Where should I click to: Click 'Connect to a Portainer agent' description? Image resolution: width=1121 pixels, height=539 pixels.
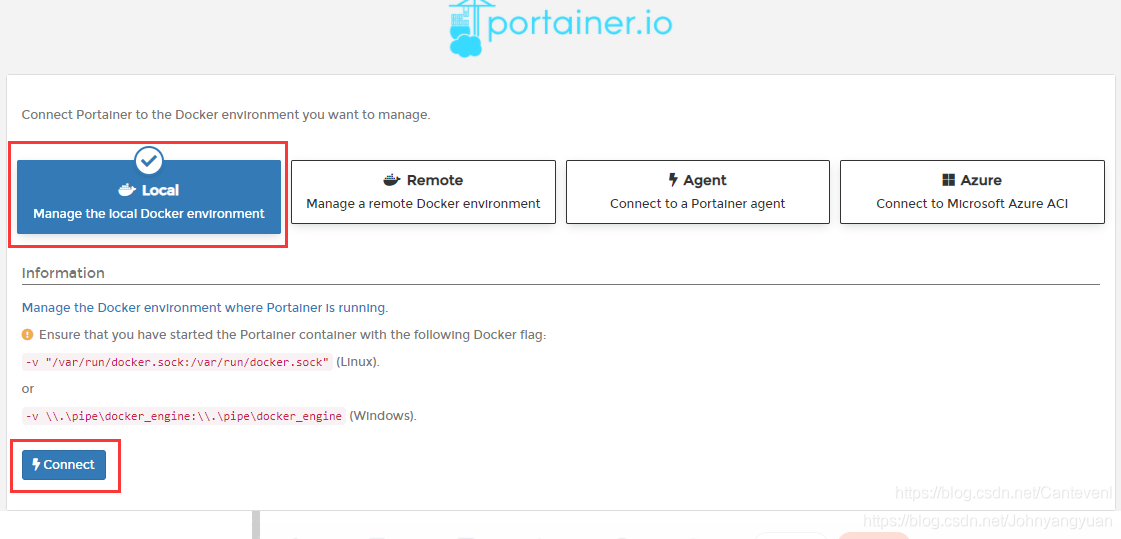tap(698, 204)
